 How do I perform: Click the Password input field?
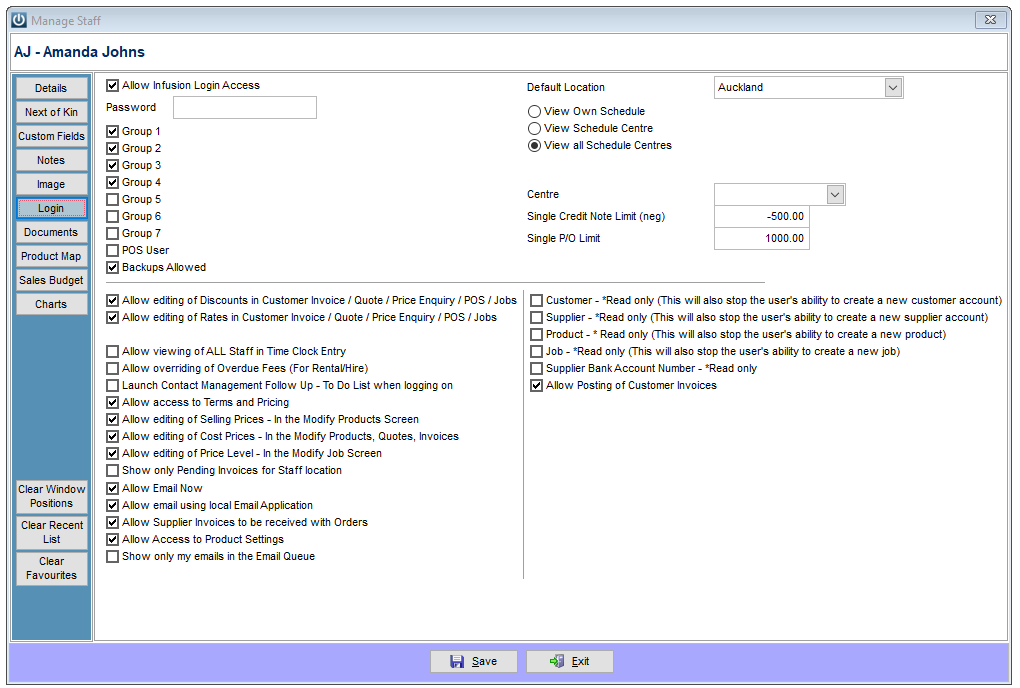click(245, 108)
